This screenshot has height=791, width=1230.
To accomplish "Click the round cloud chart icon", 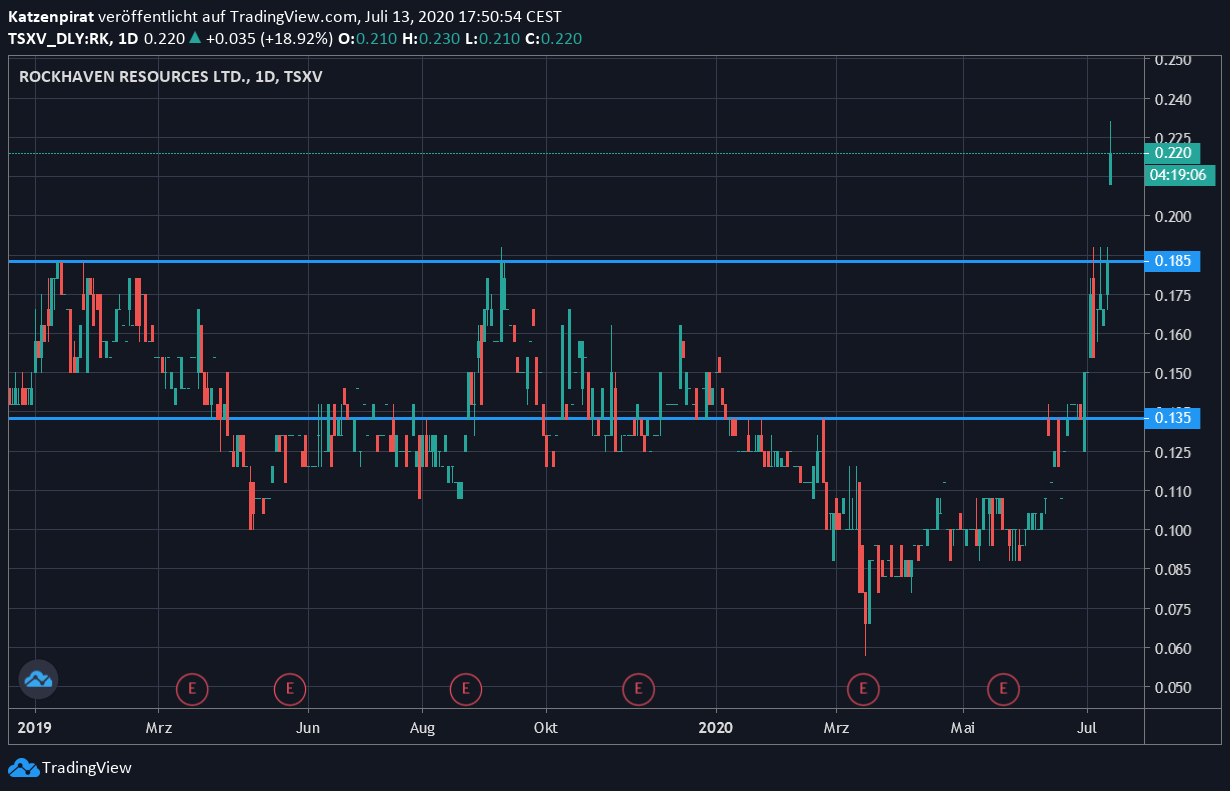I will click(x=39, y=679).
